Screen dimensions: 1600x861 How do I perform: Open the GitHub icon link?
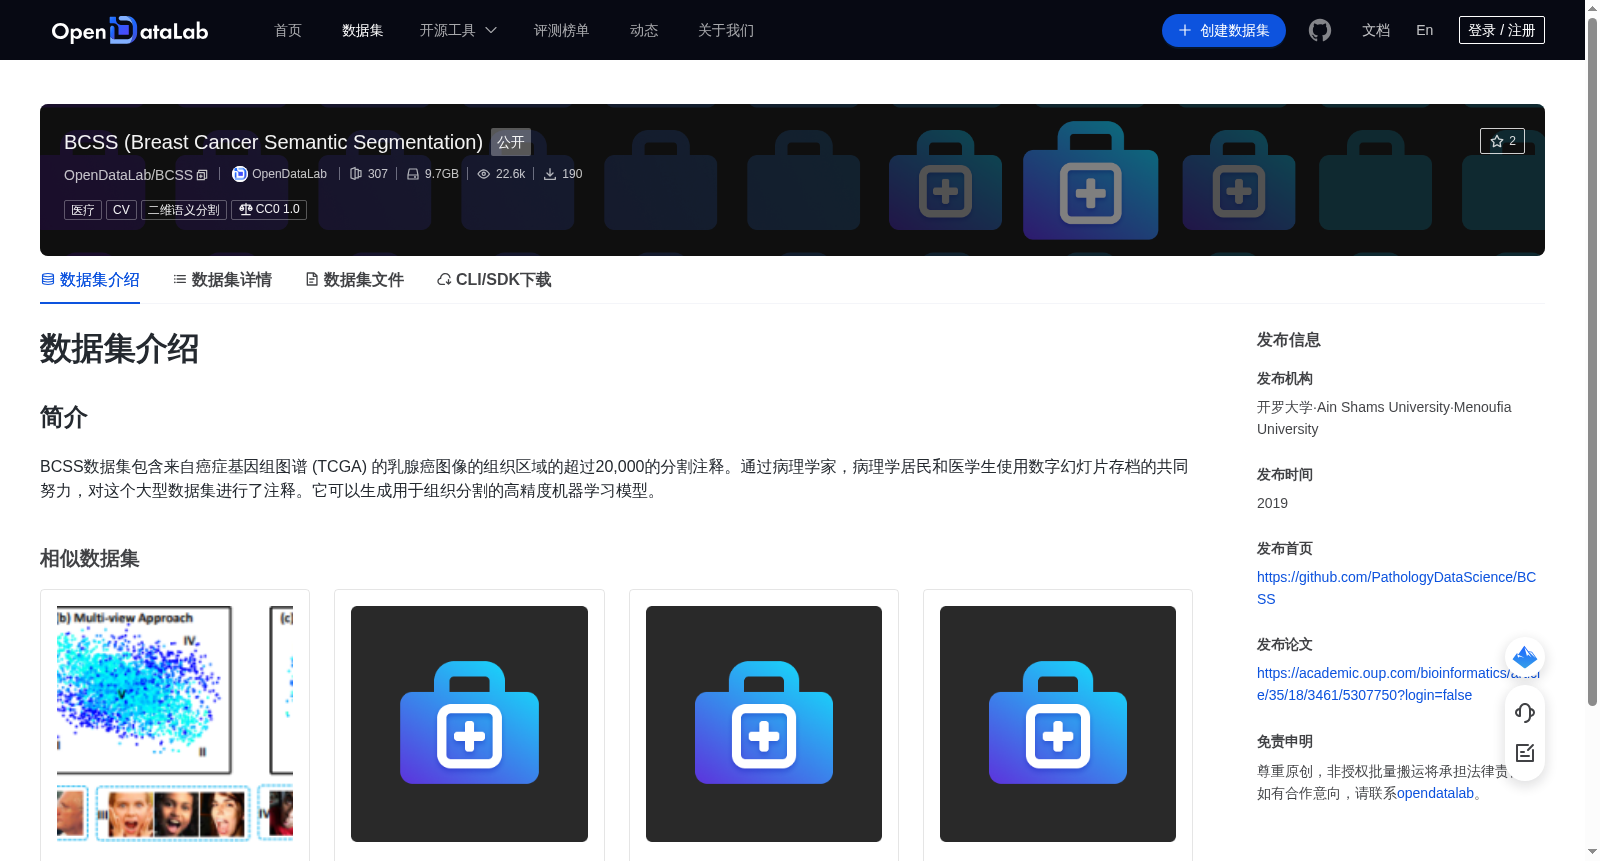(x=1320, y=30)
